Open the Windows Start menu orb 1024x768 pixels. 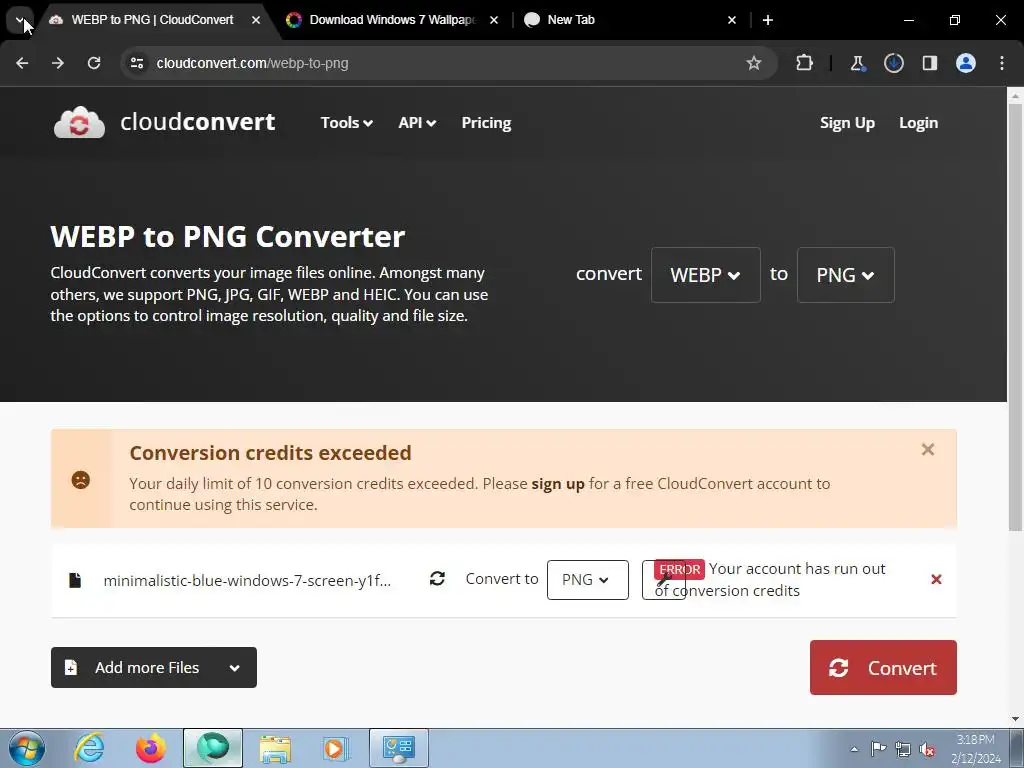coord(26,748)
